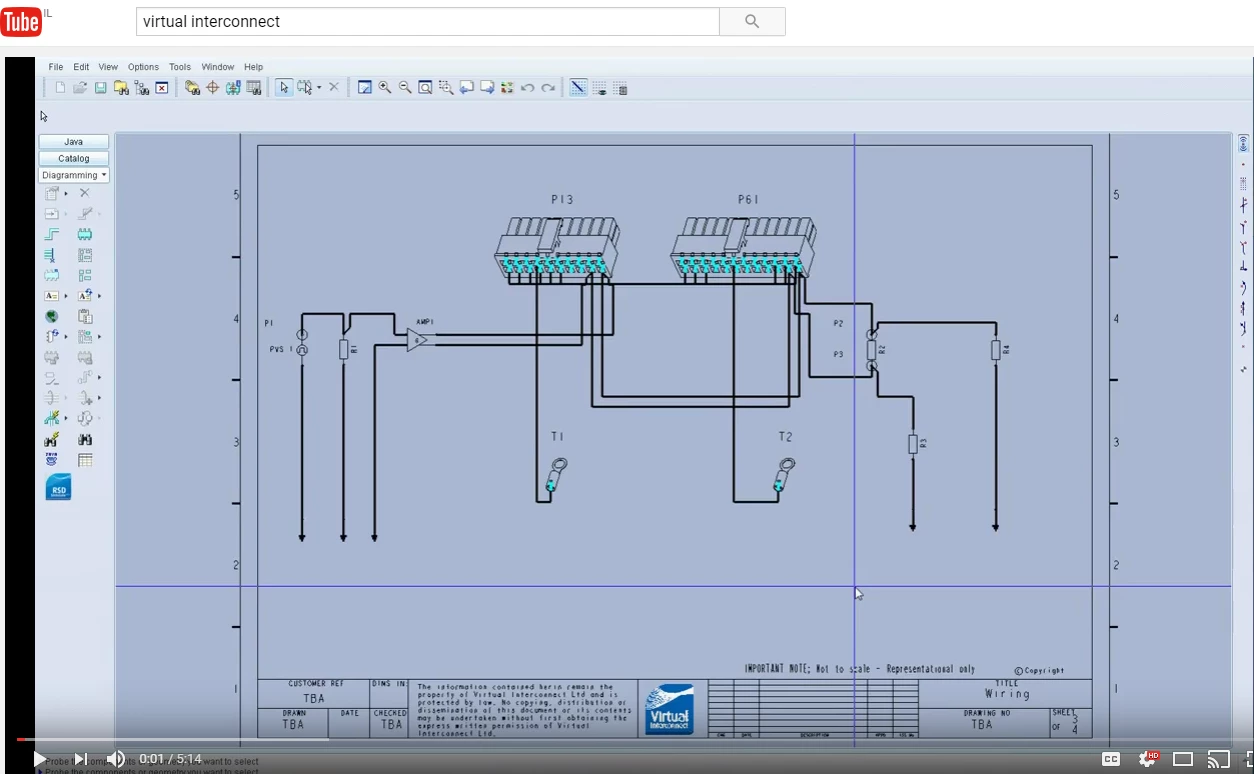The height and width of the screenshot is (774, 1254).
Task: Click the Zoom In magnifier icon
Action: [x=385, y=88]
